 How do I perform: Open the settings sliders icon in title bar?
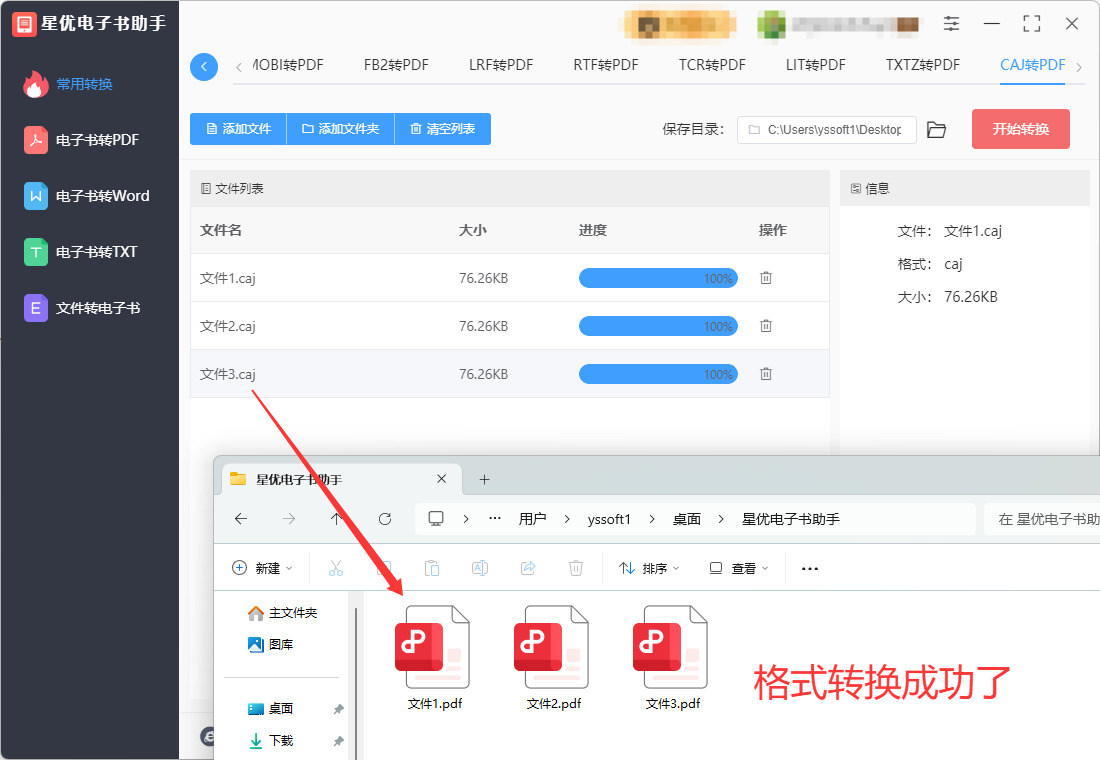click(x=951, y=24)
